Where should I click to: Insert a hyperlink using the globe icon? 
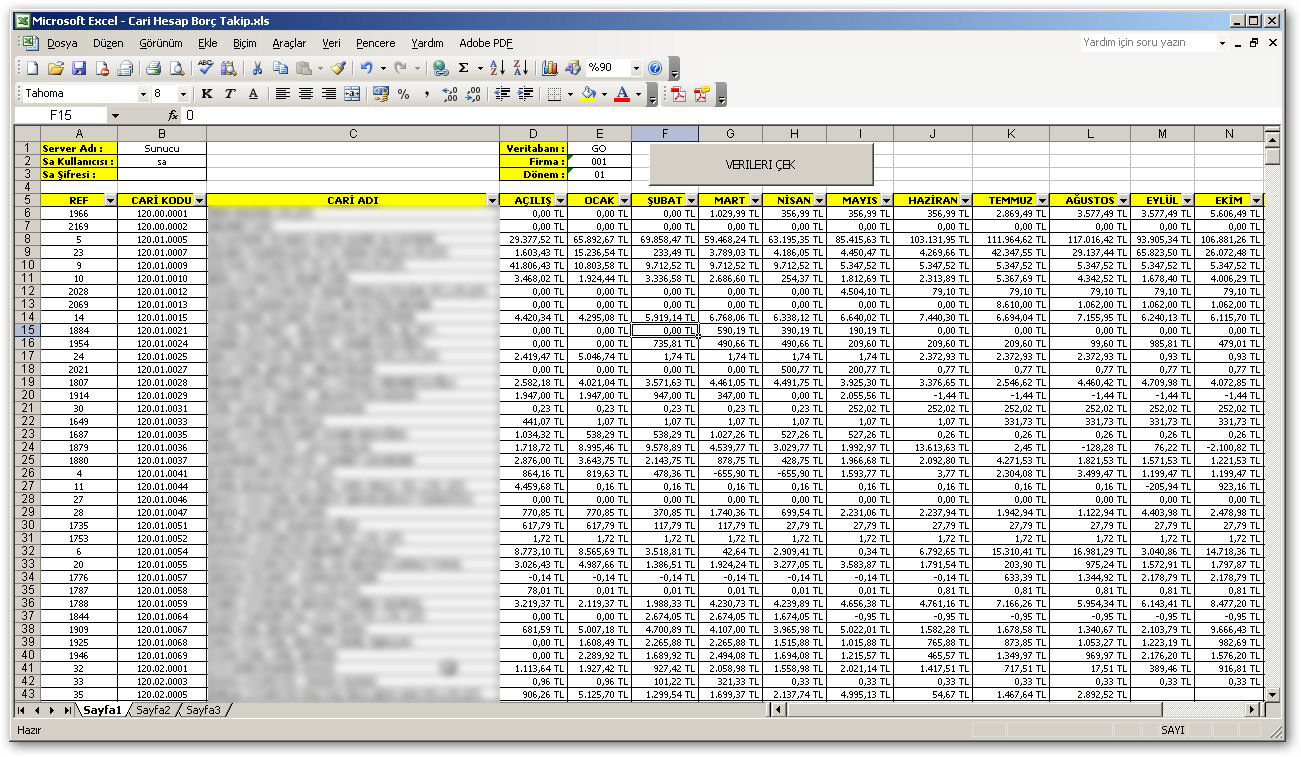[440, 68]
